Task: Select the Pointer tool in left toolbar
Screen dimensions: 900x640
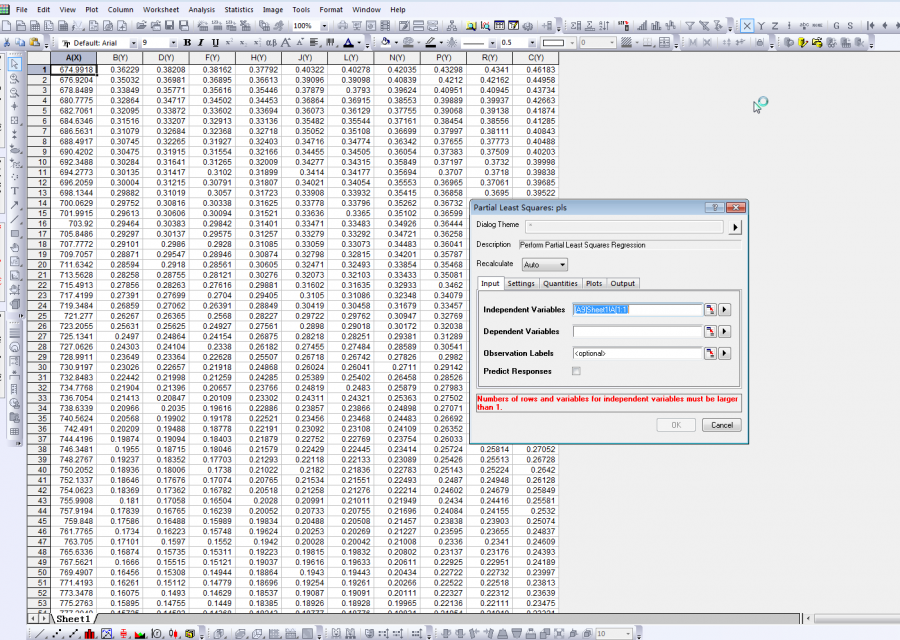Action: [x=15, y=63]
